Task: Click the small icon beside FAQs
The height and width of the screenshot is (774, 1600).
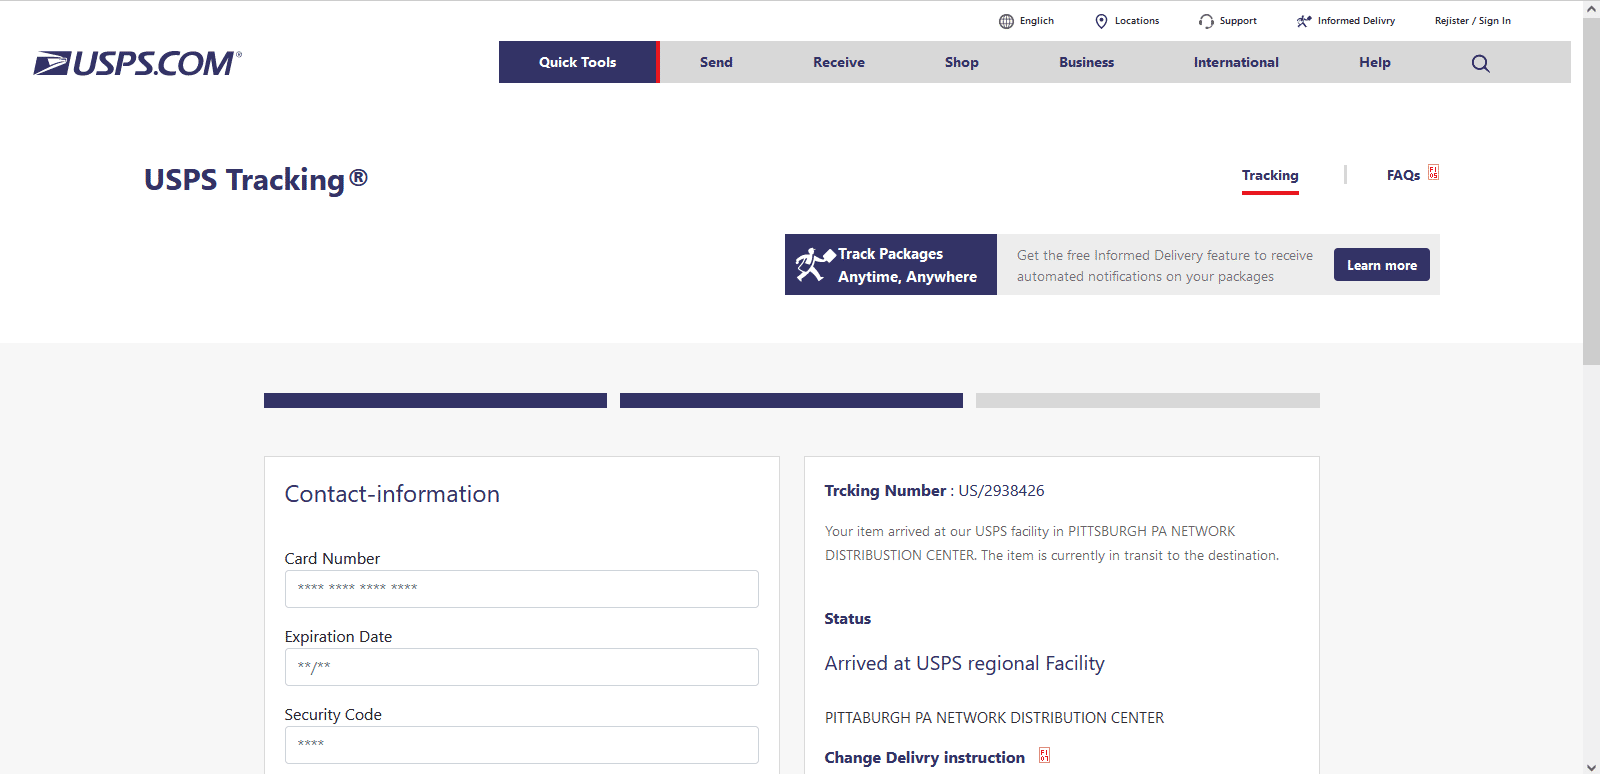Action: tap(1433, 172)
